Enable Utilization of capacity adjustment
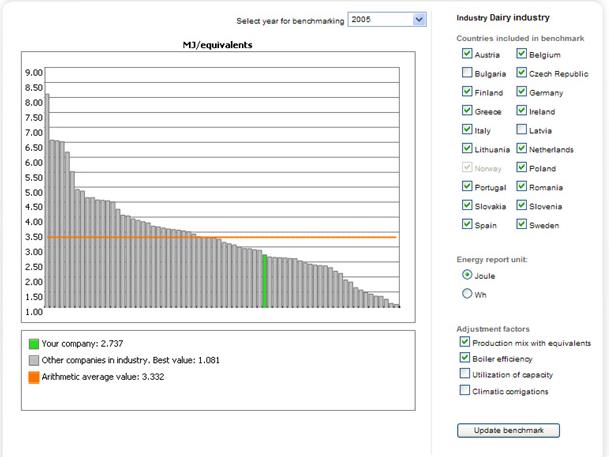Screen dimensions: 609x457 [x=465, y=374]
